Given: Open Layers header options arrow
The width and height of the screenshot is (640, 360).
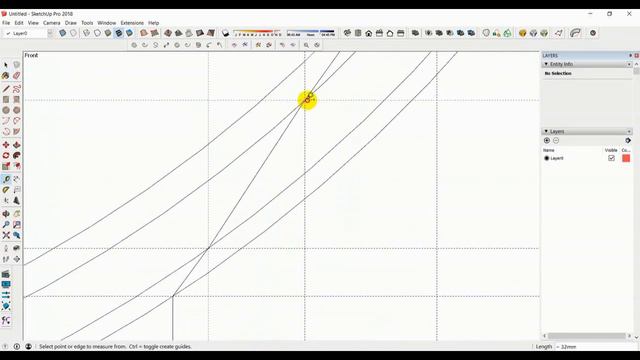Looking at the screenshot, I should [x=629, y=131].
